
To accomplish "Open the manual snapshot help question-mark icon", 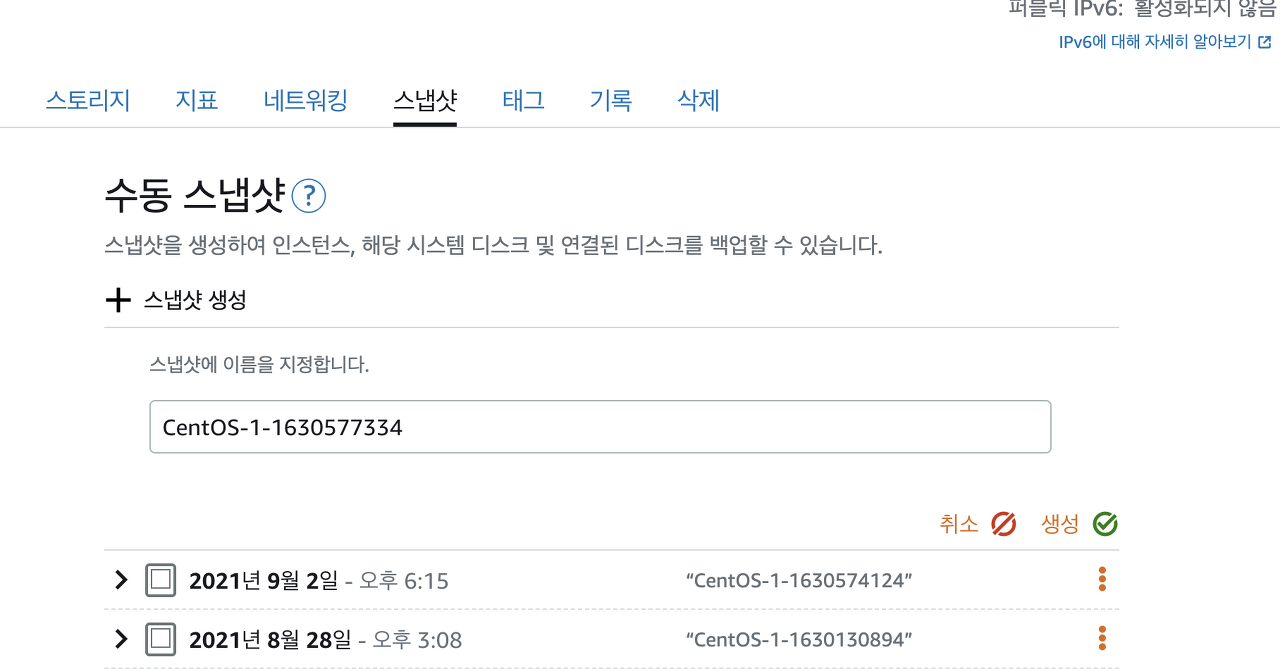I will (309, 196).
